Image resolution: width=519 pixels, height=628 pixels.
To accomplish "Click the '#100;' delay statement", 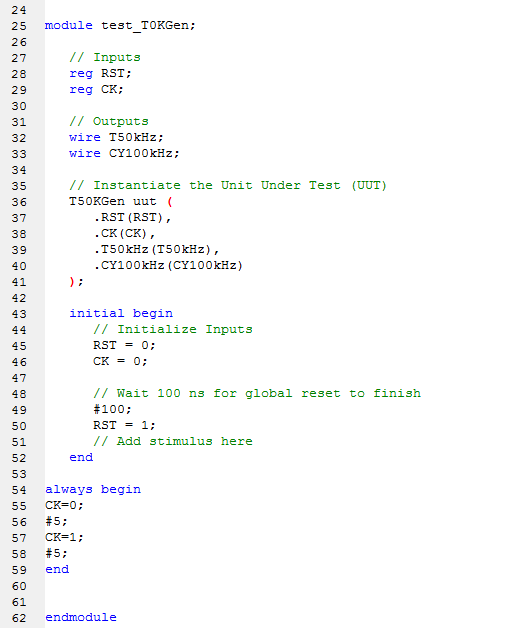I will pos(112,409).
